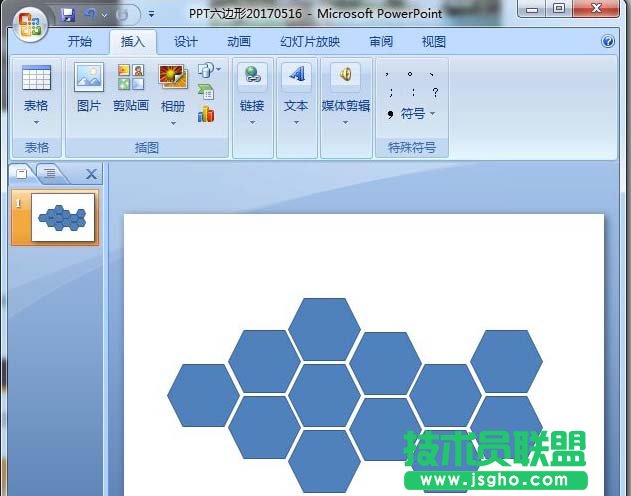Click the 图片 (Picture) insert icon
Image resolution: width=631 pixels, height=496 pixels.
[89, 78]
